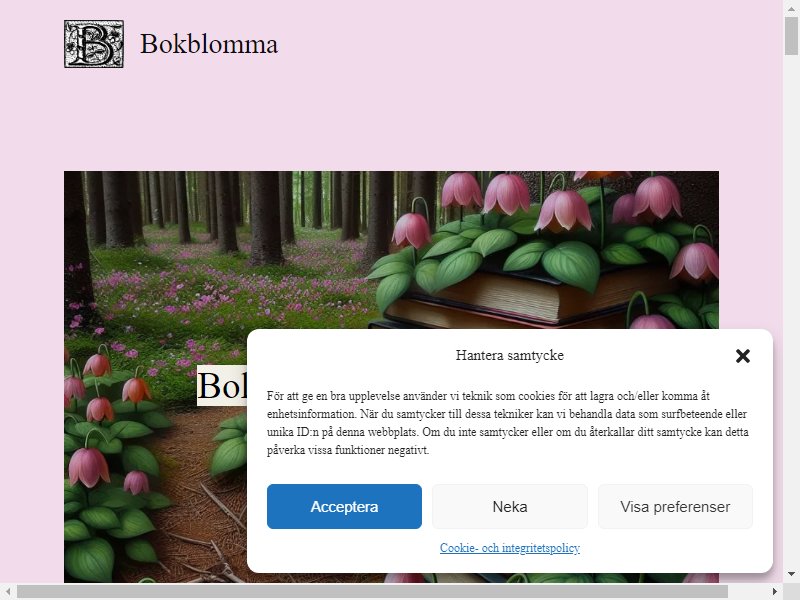
Task: Close the Hantera samtycke cookie dialog
Action: point(743,356)
